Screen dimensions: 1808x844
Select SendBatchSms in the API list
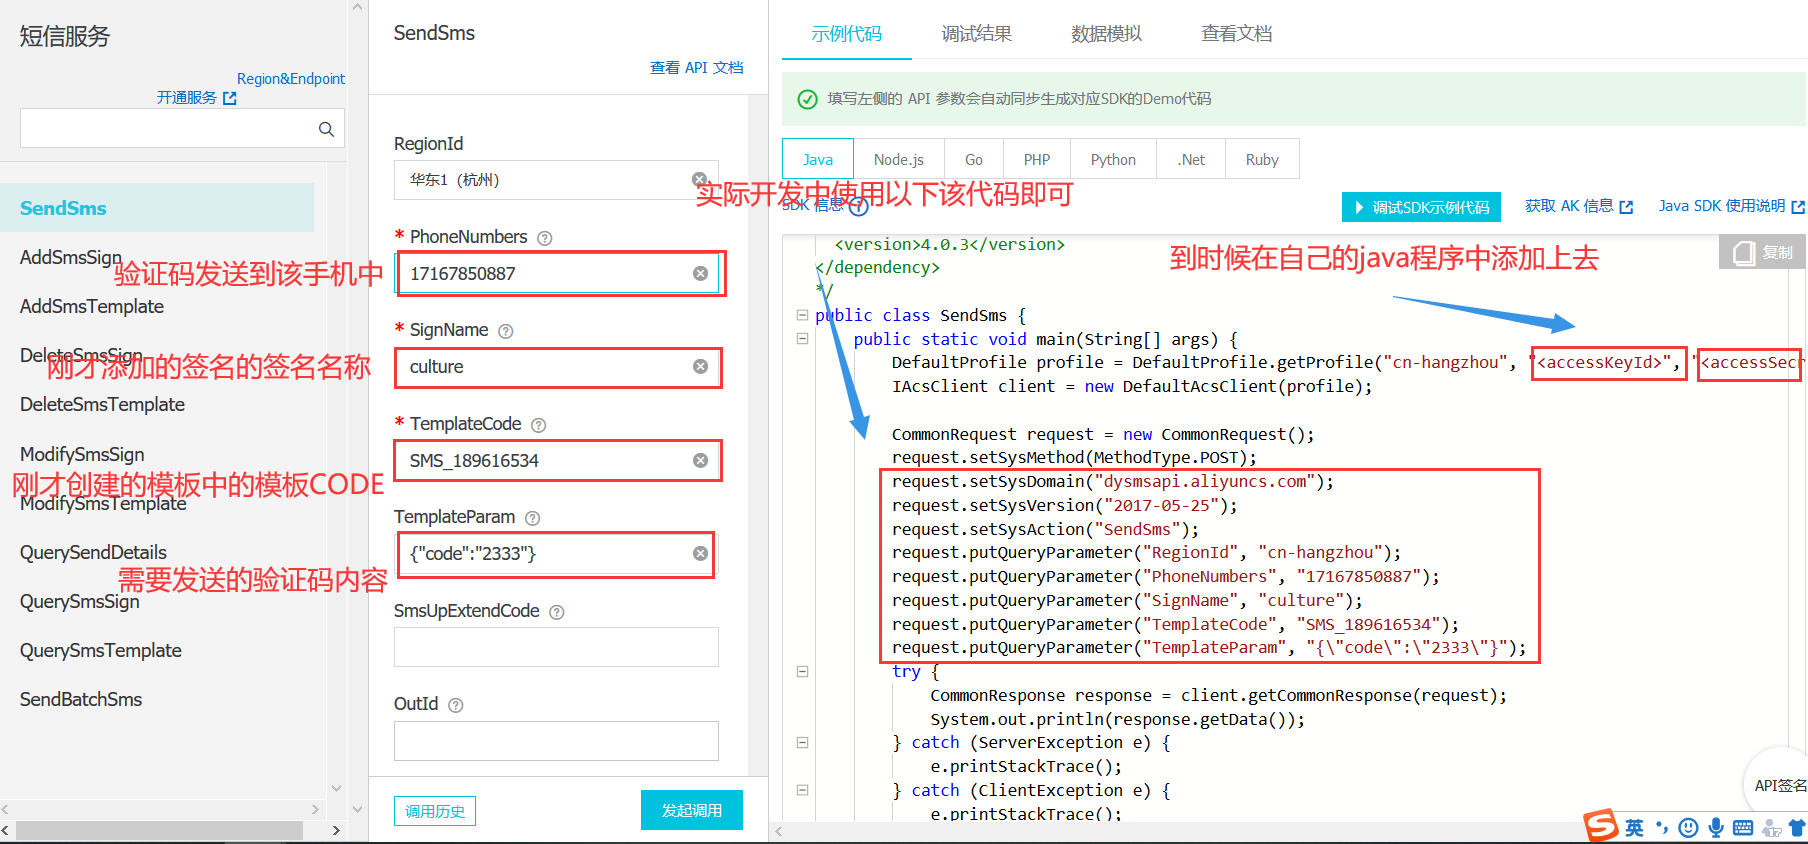(81, 700)
